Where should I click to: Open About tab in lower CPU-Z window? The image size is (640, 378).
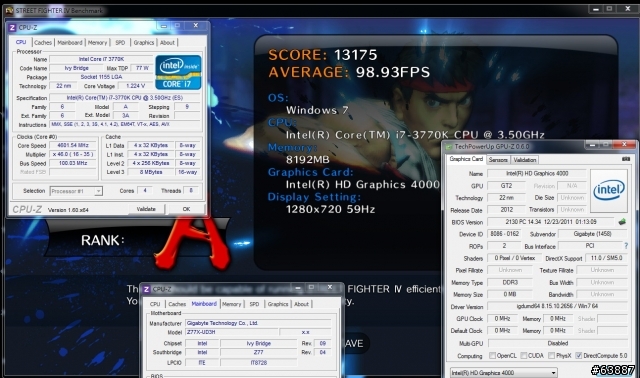click(302, 304)
